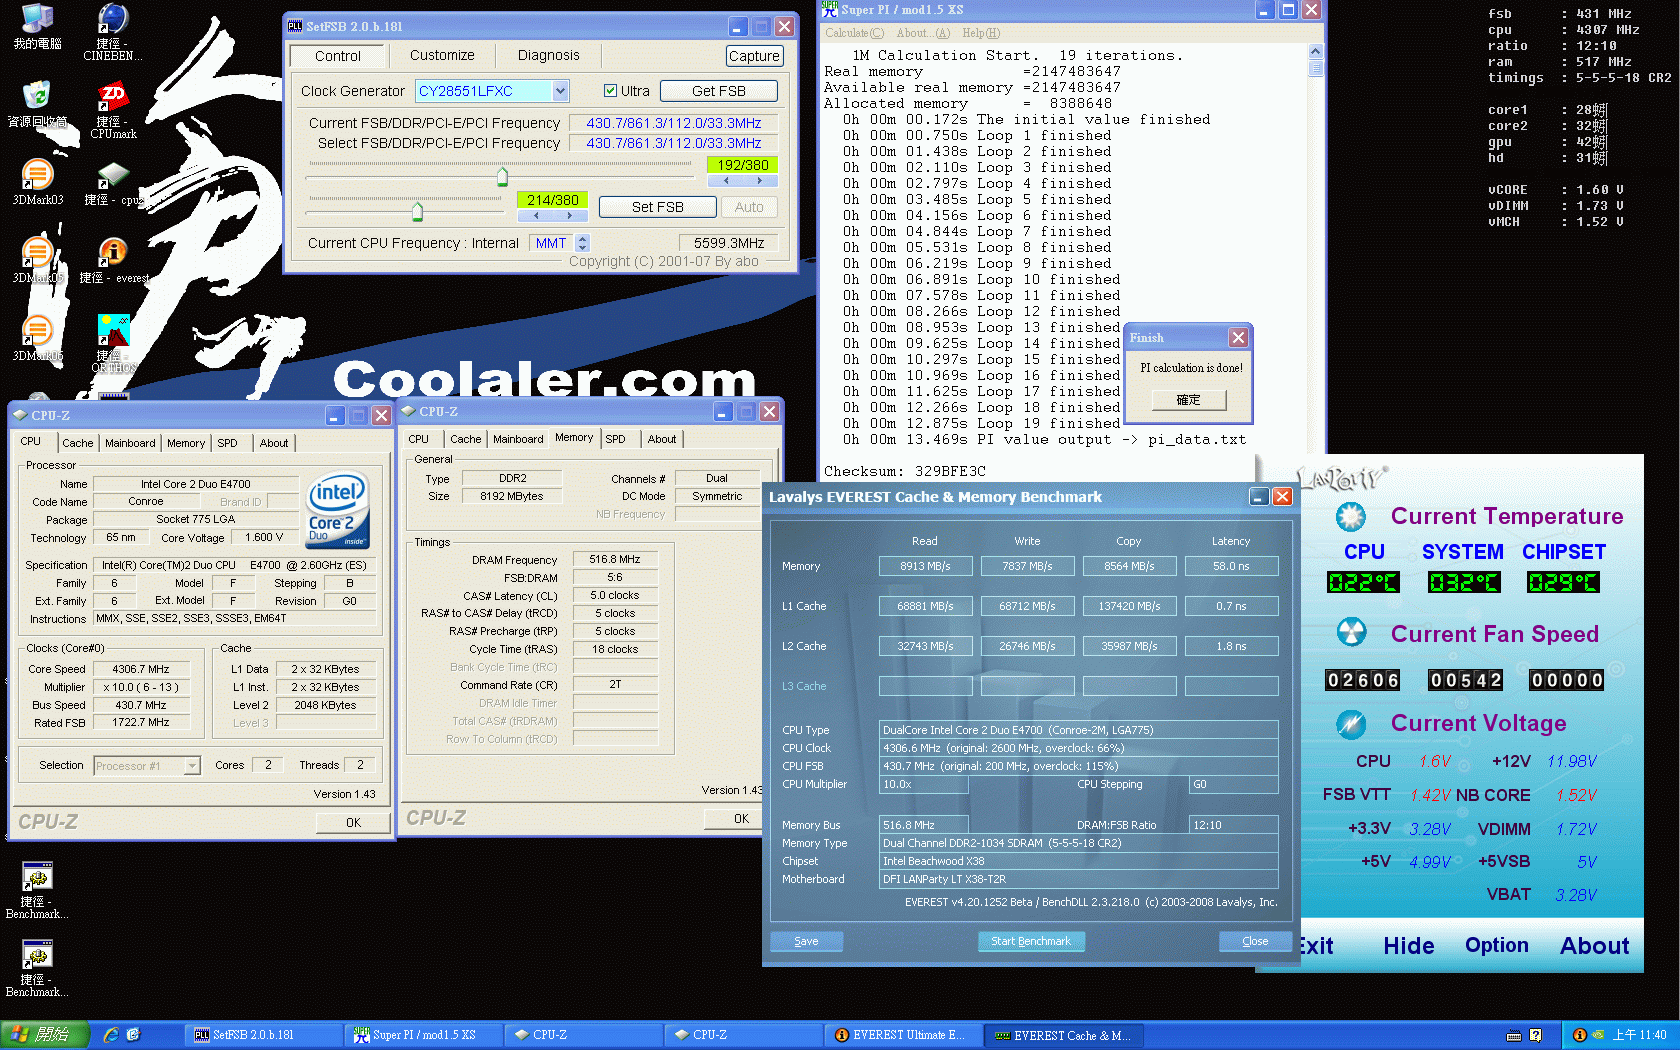Click Hide in the LANParty monitor

pyautogui.click(x=1409, y=945)
